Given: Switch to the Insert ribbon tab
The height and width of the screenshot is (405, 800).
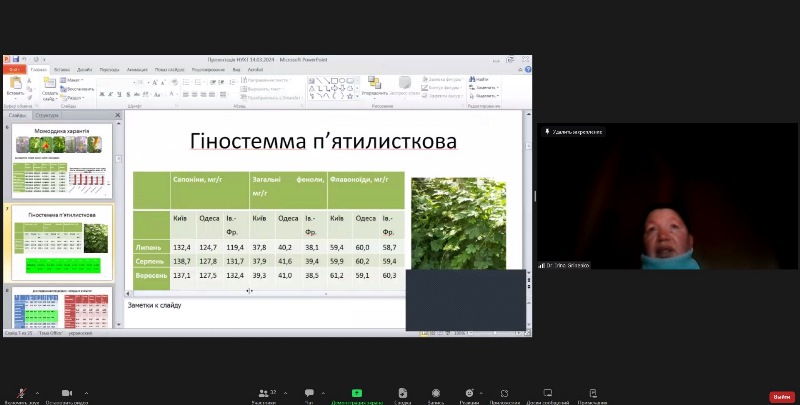Looking at the screenshot, I should point(62,70).
